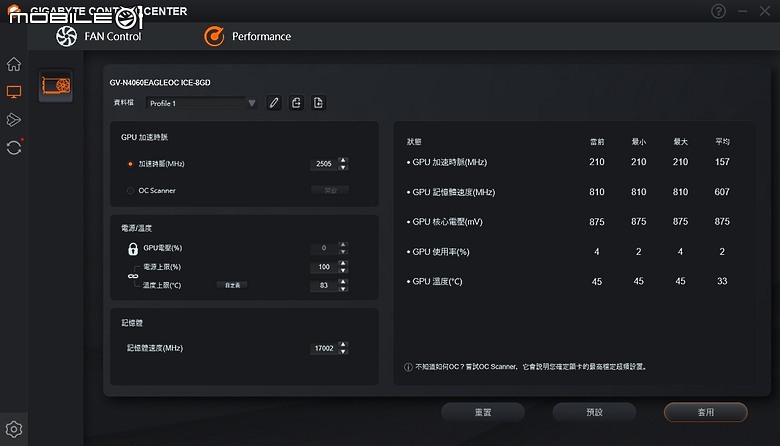The width and height of the screenshot is (780, 446).
Task: Open settings gear at bottom left
Action: (14, 430)
